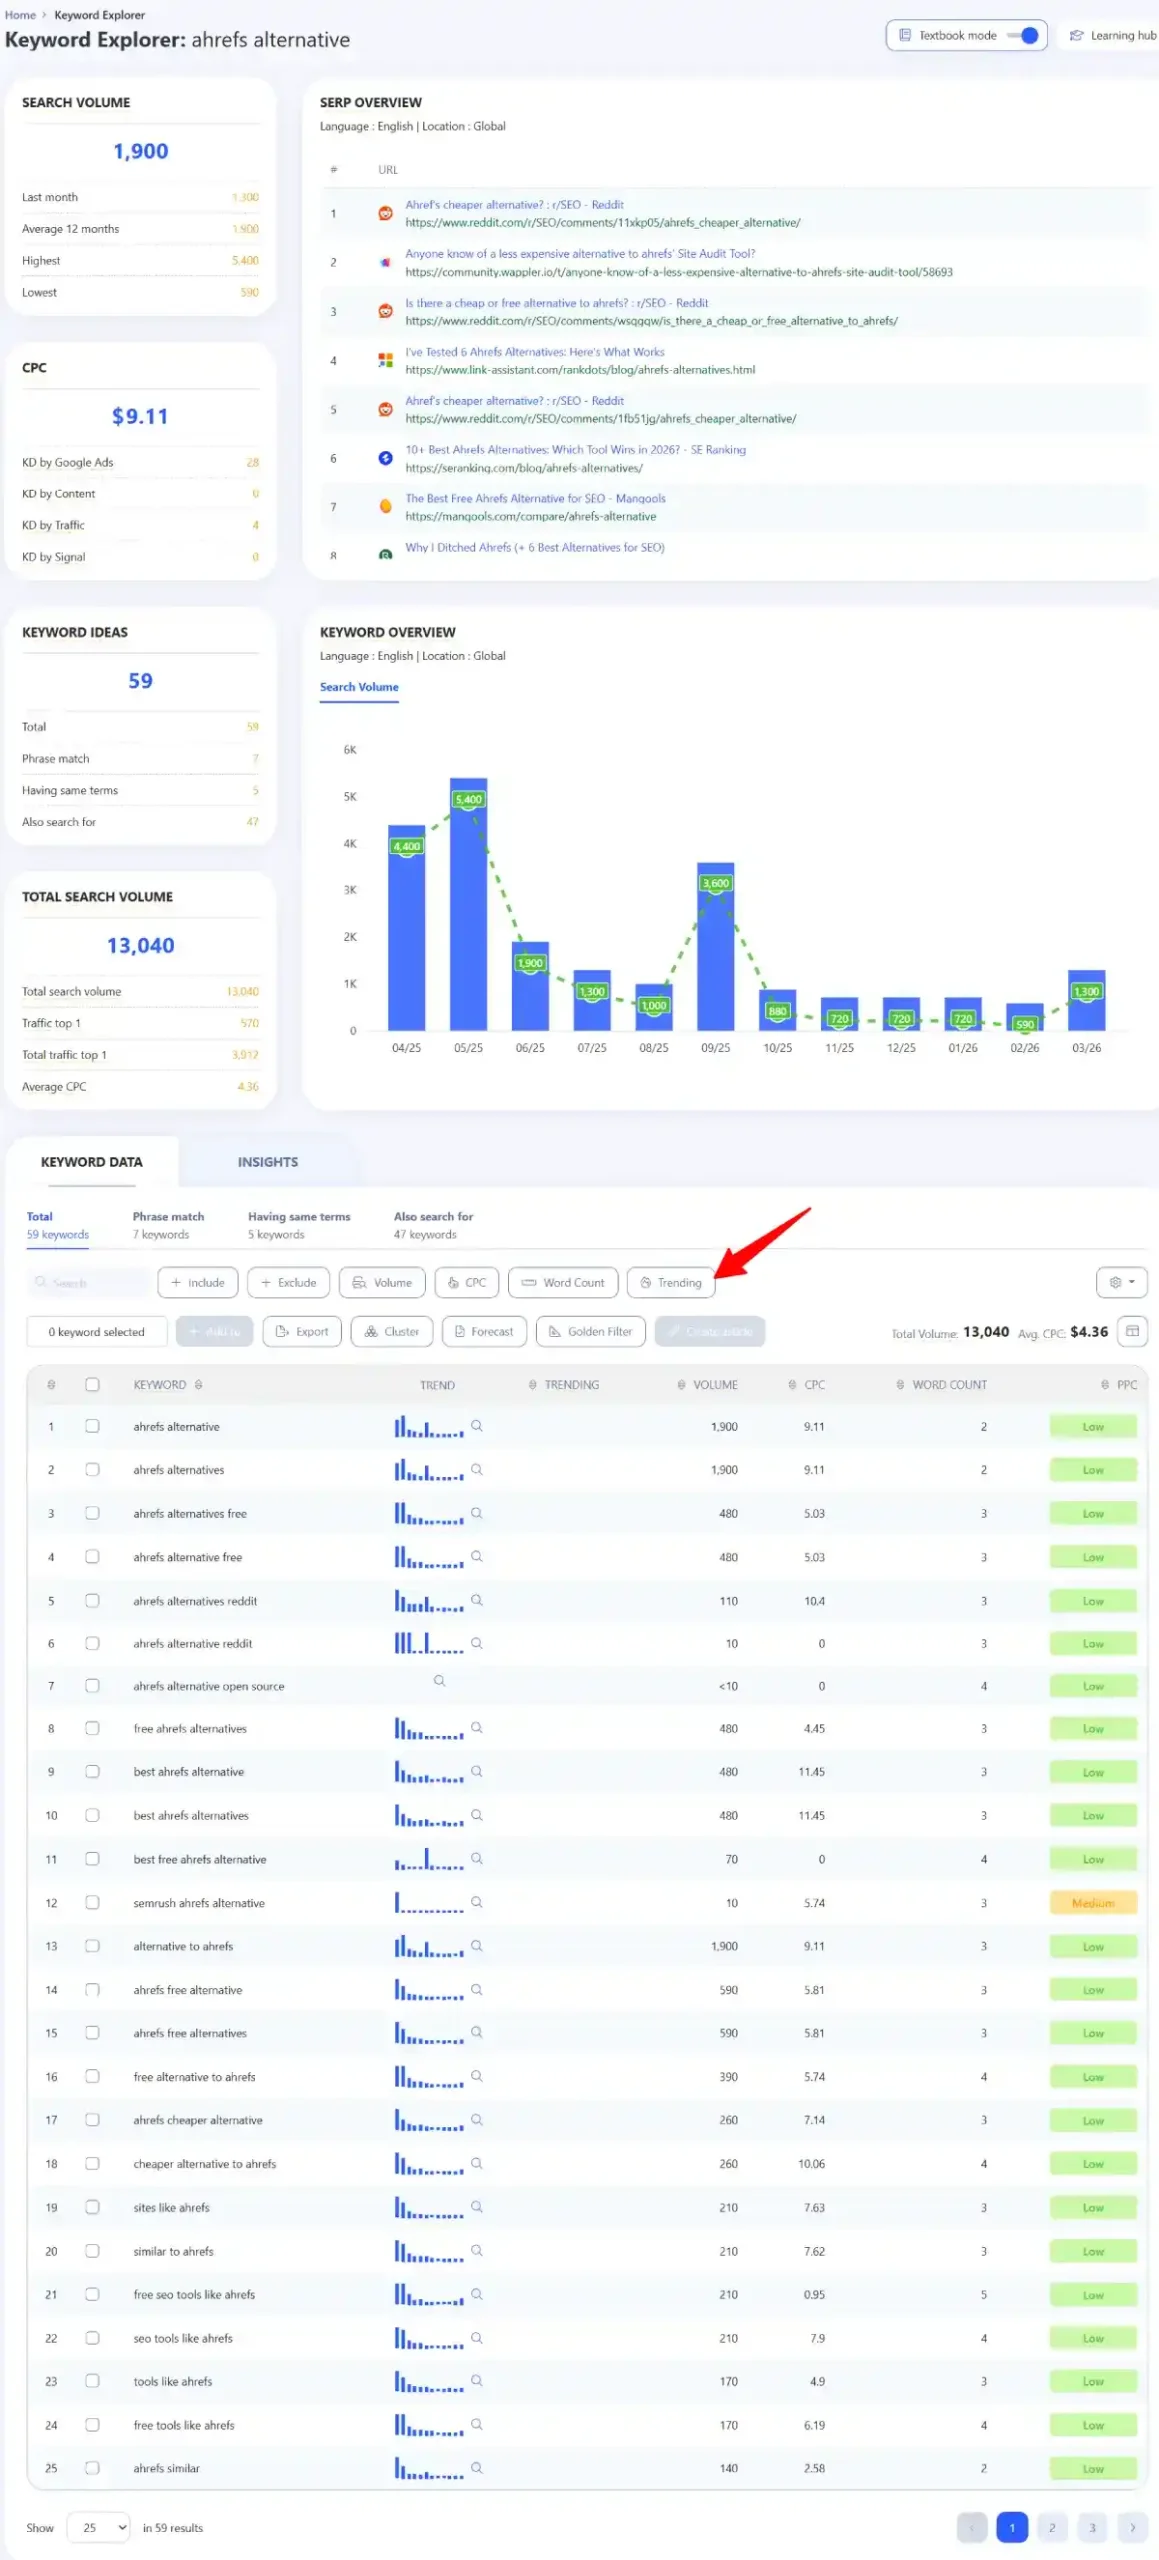Open trend magnifier for ahrefs similar
This screenshot has height=2560, width=1159.
(x=477, y=2467)
